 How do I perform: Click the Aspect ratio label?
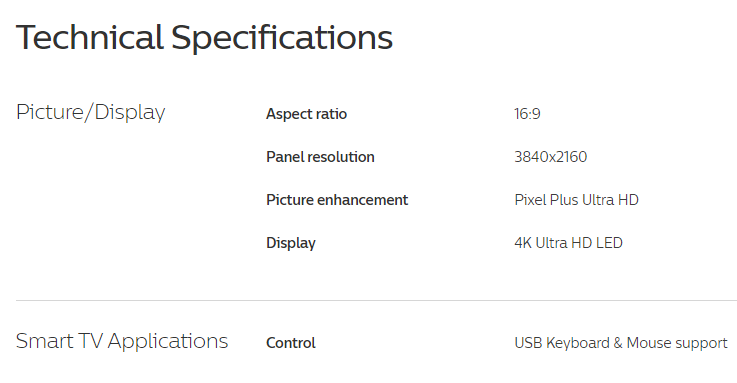306,114
